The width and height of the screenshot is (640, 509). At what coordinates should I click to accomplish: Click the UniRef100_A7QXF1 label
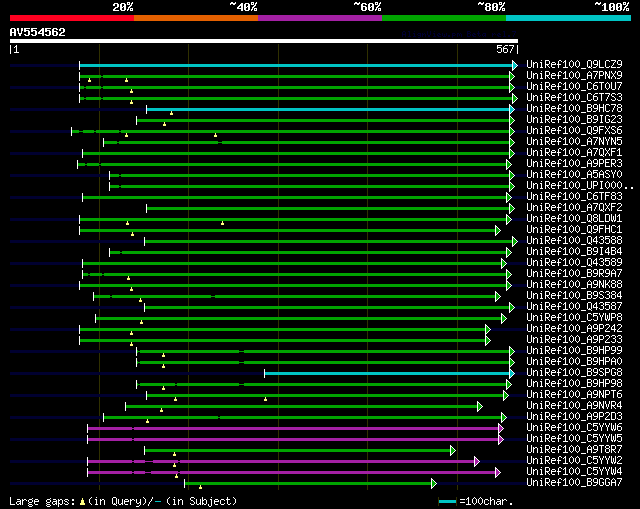click(x=574, y=153)
